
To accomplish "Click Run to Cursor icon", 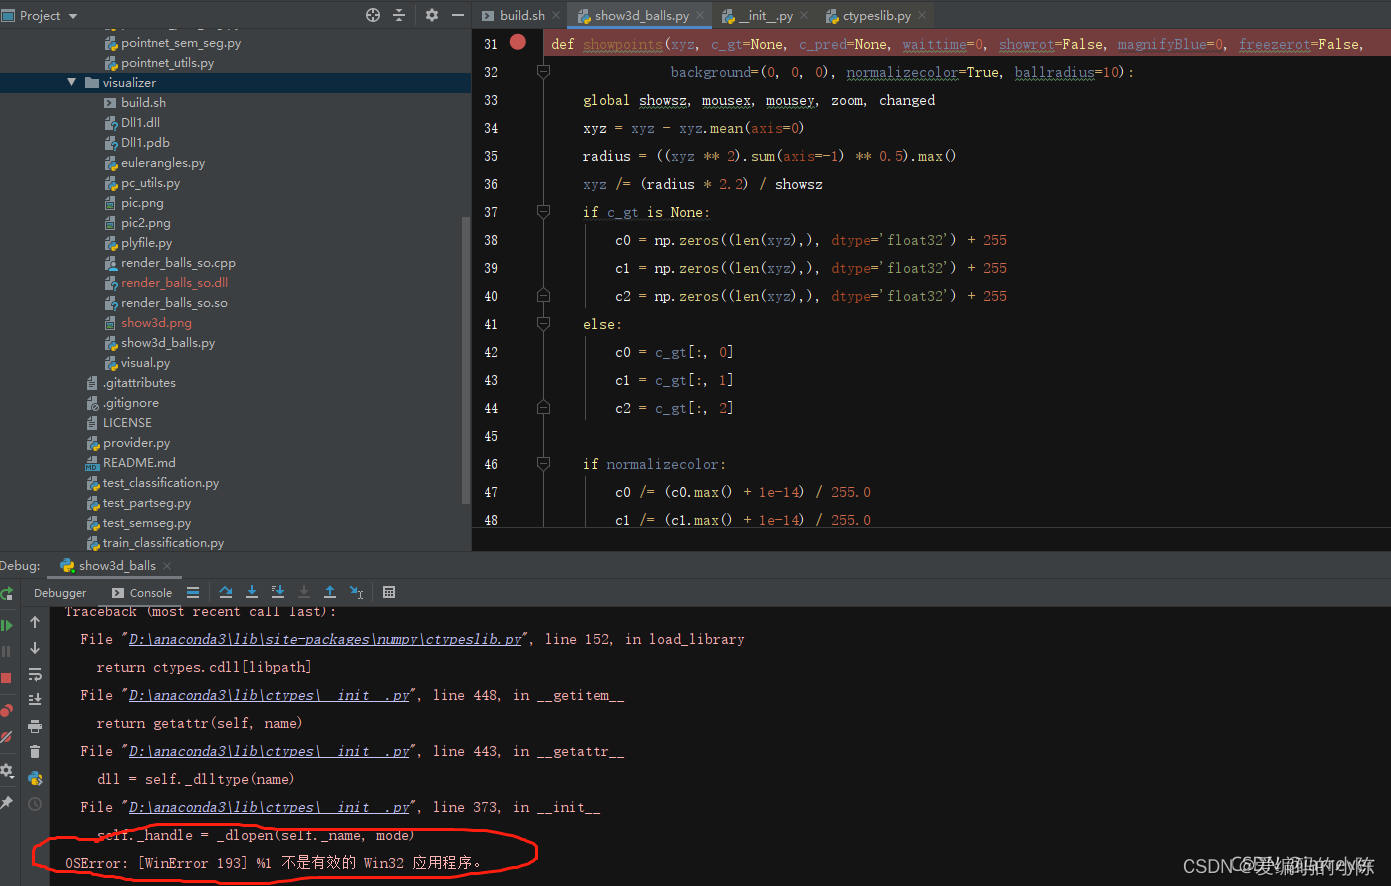I will pos(356,592).
